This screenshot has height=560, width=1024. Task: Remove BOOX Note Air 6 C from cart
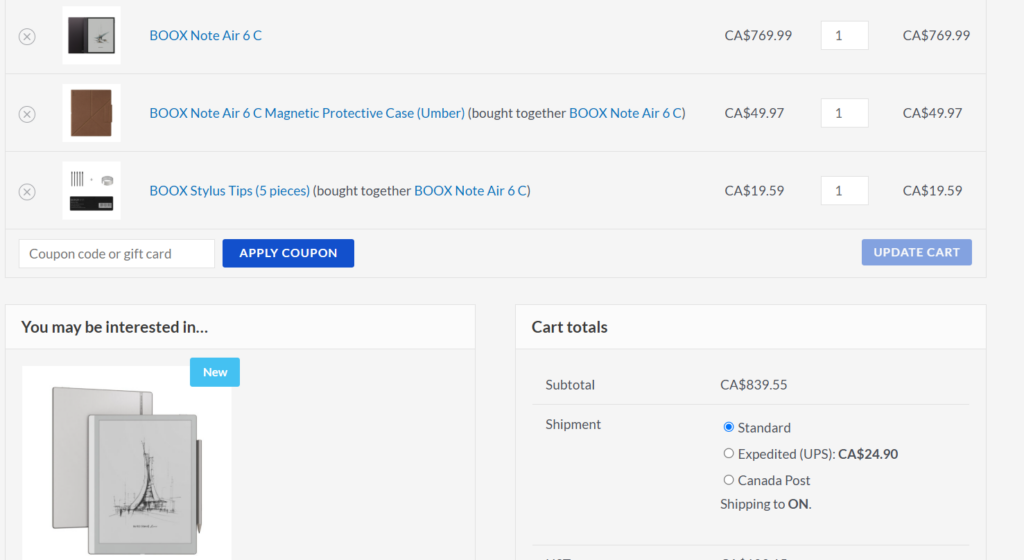27,37
